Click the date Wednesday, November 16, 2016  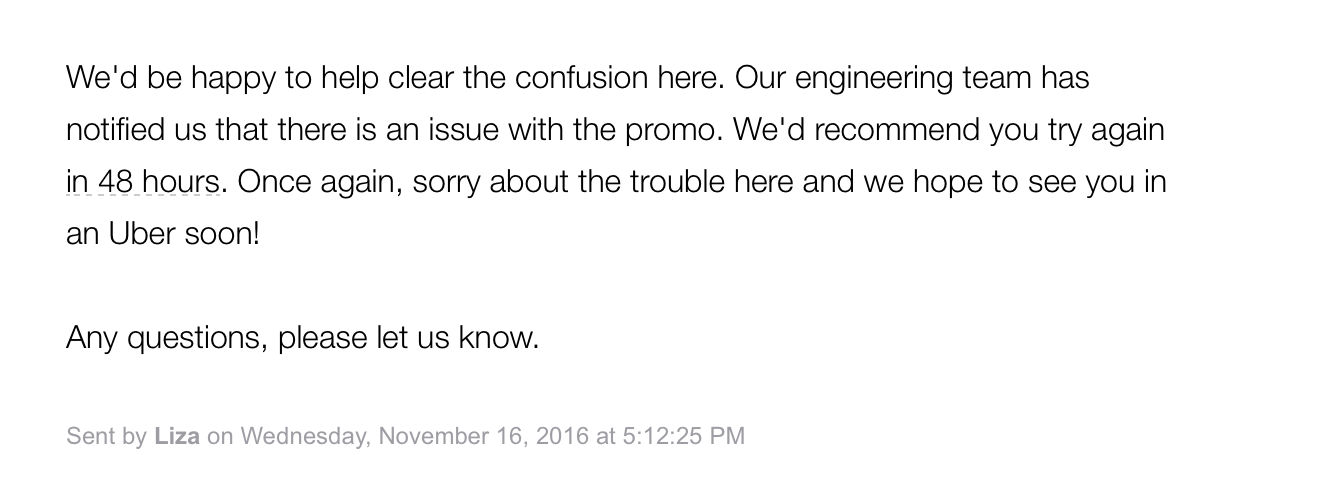pos(415,436)
